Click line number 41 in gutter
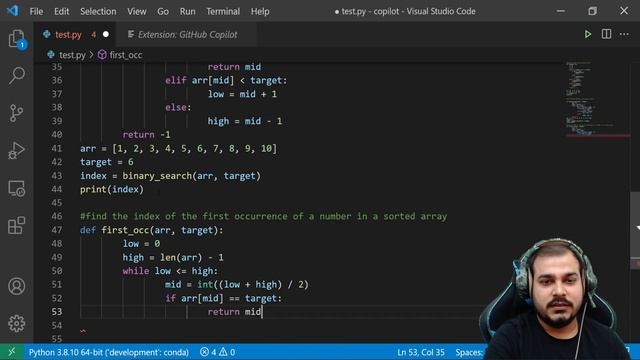Screen dimensions: 640x360 (57, 149)
